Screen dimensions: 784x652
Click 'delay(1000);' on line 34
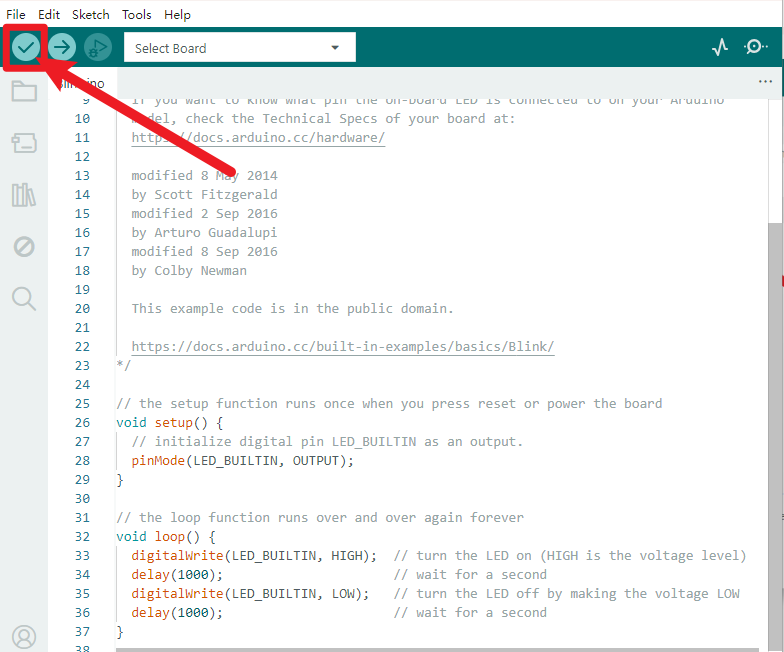pos(177,575)
